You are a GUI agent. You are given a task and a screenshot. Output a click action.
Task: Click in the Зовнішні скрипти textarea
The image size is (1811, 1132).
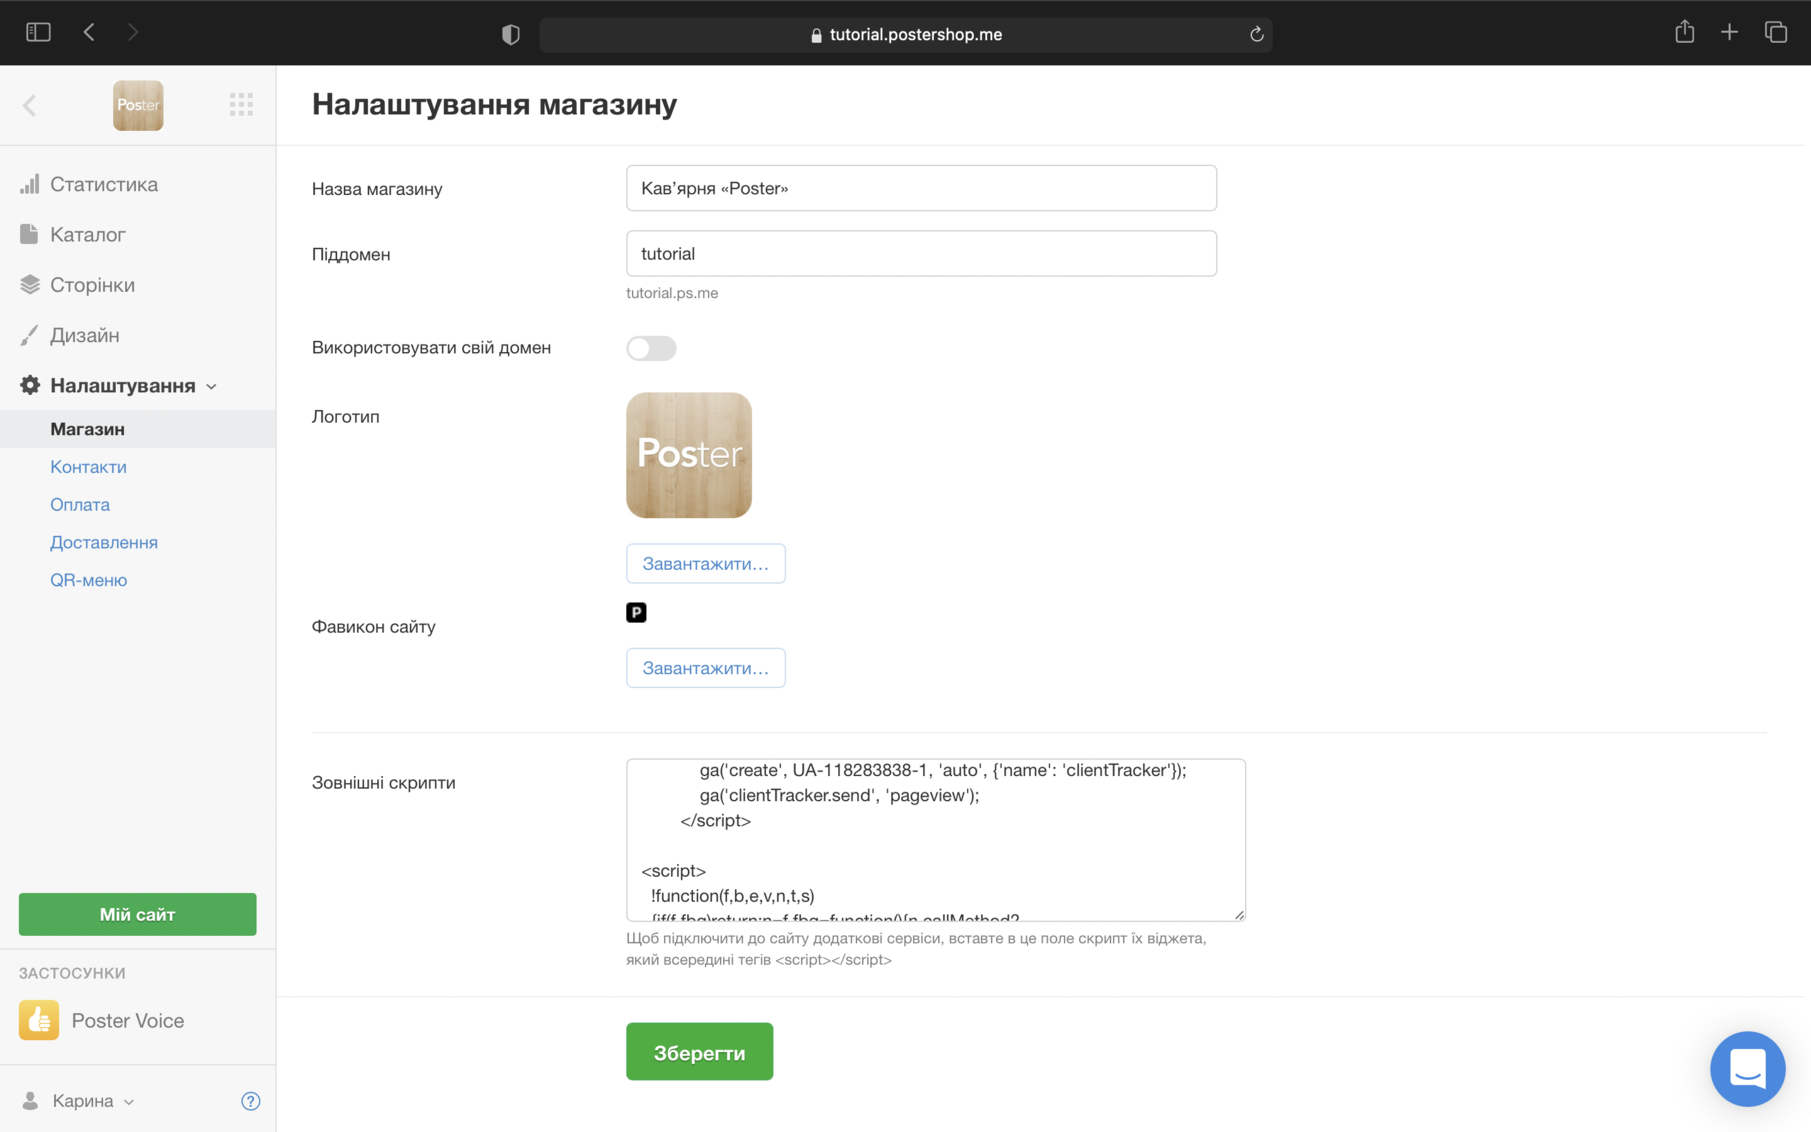click(936, 840)
